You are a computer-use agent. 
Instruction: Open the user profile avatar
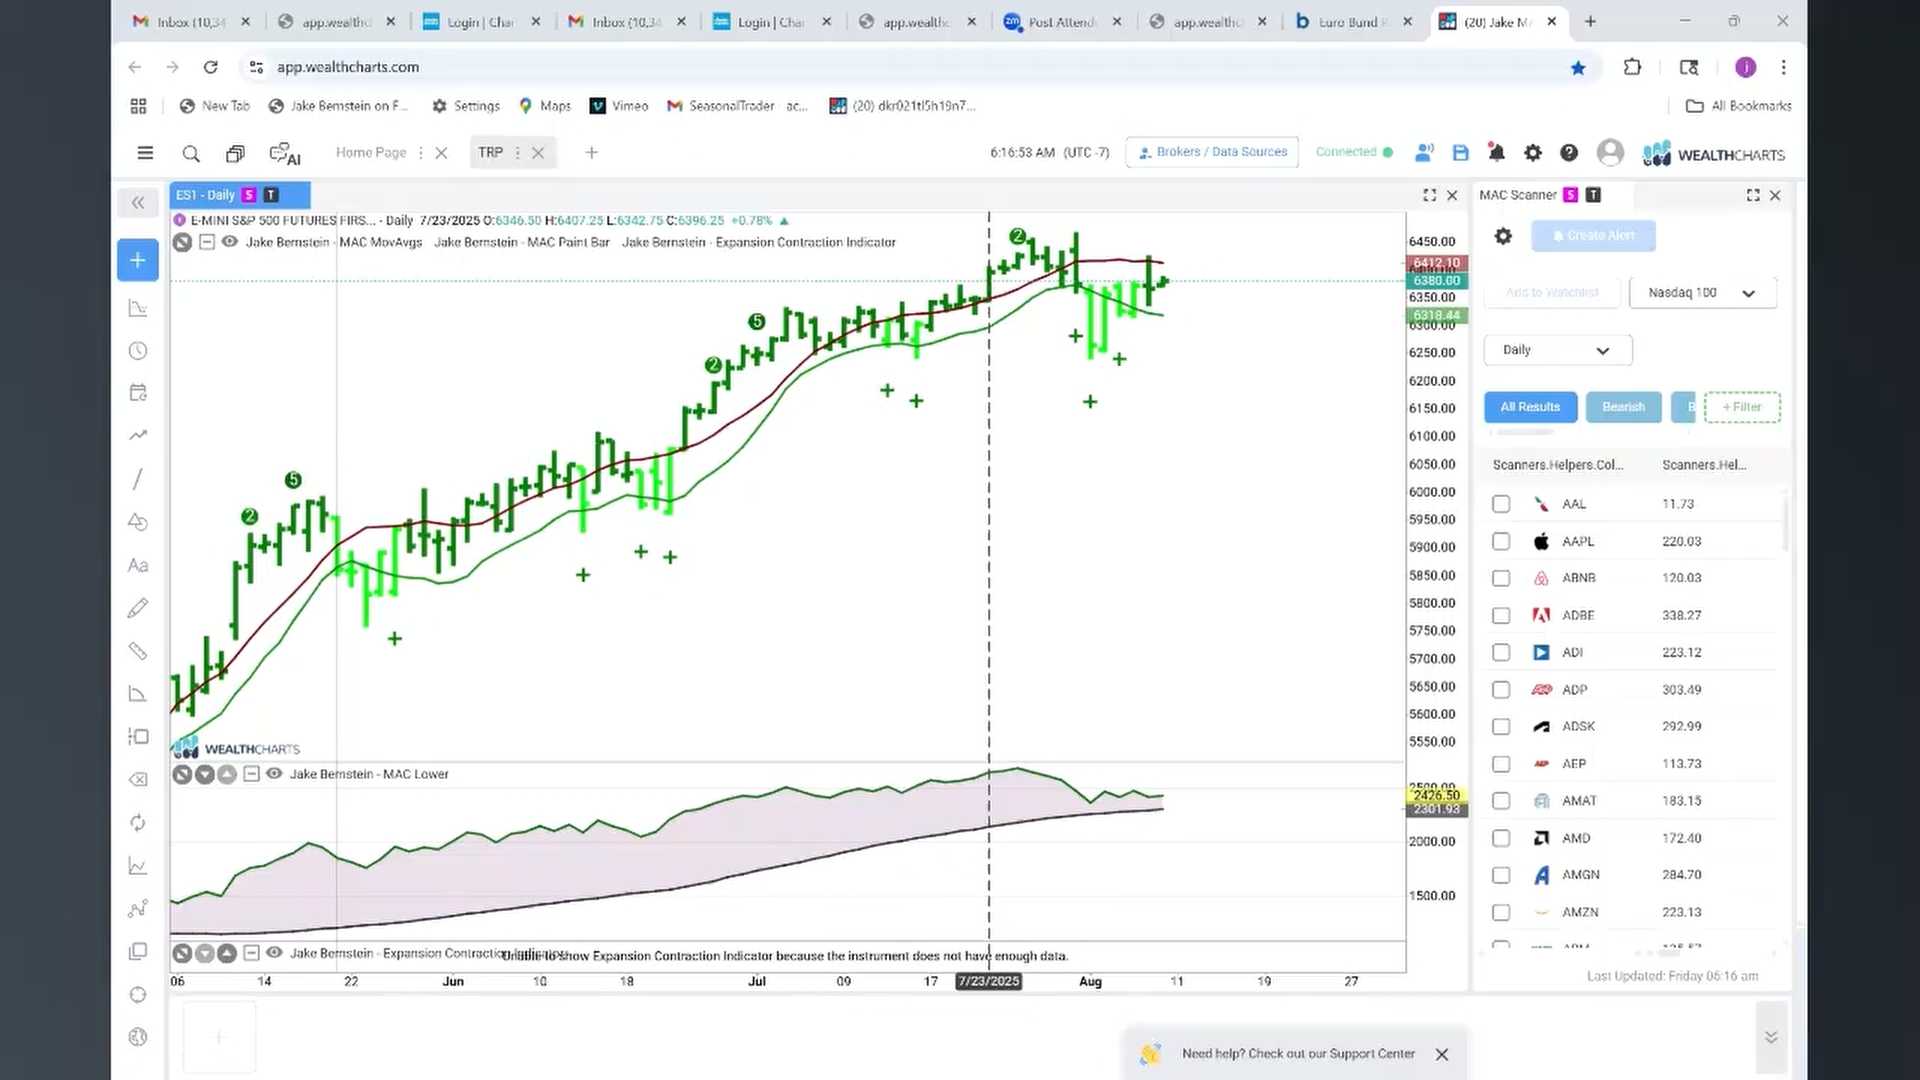point(1610,153)
